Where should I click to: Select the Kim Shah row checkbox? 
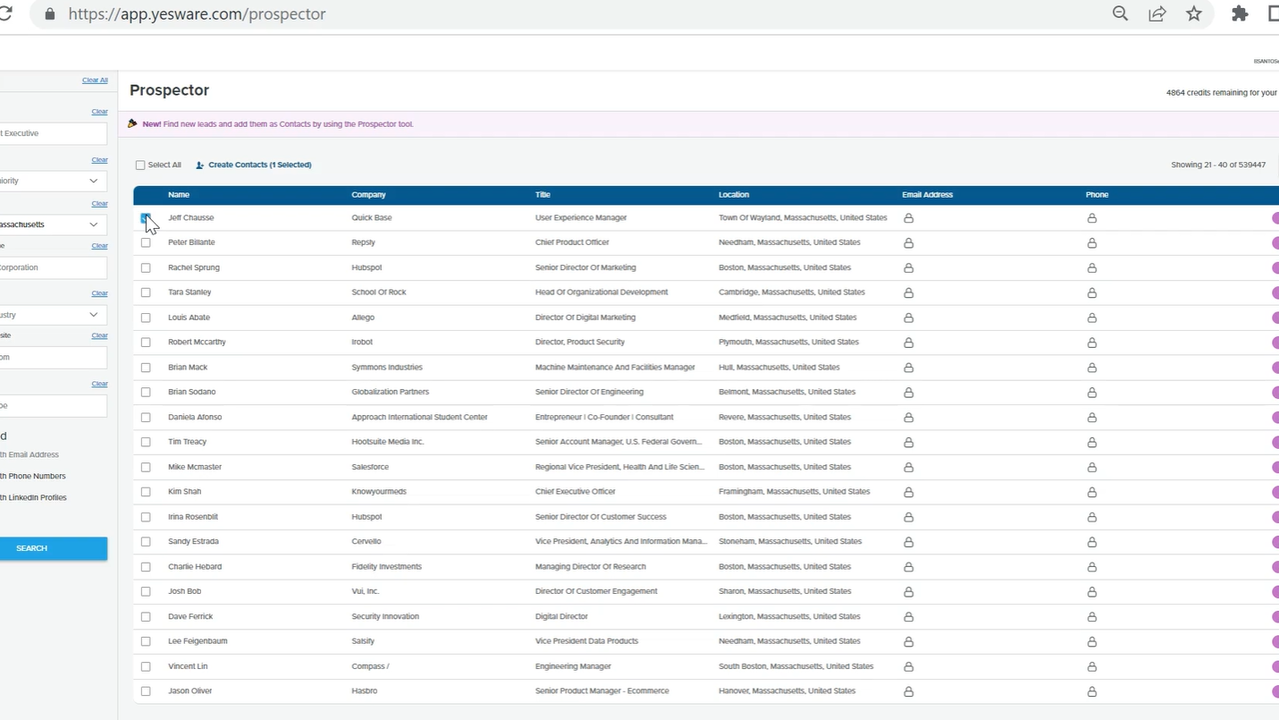pyautogui.click(x=146, y=491)
